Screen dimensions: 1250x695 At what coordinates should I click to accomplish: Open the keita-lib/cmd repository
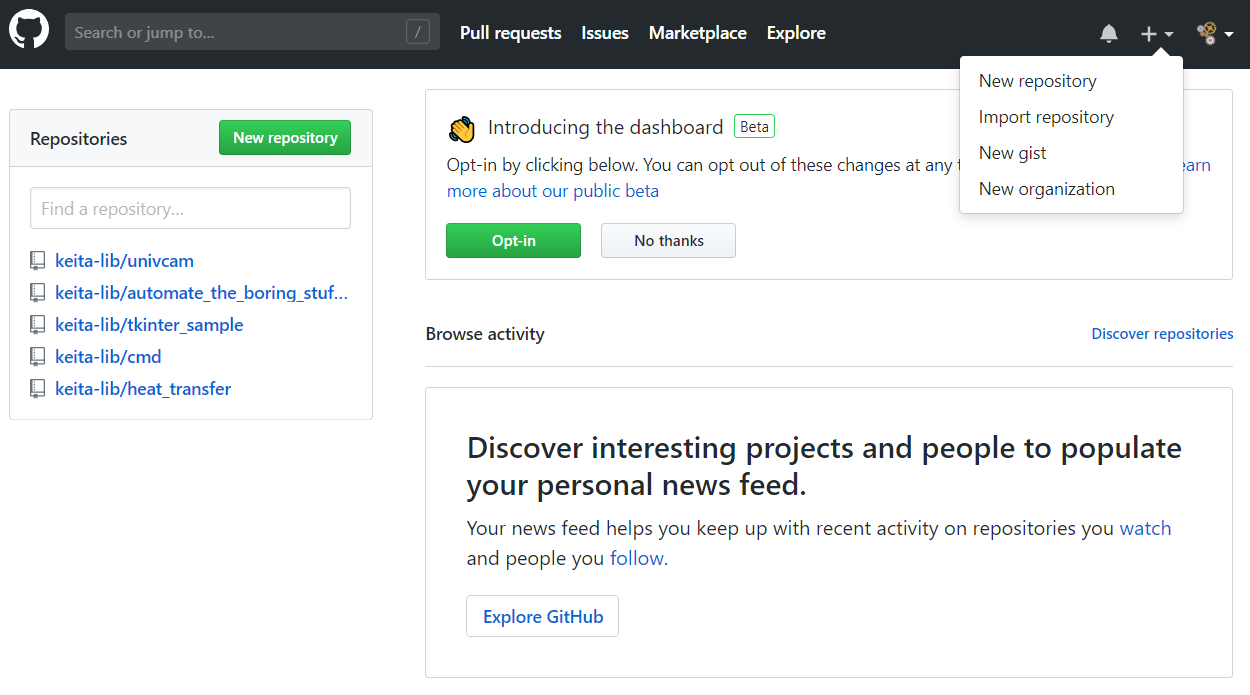[x=108, y=357]
